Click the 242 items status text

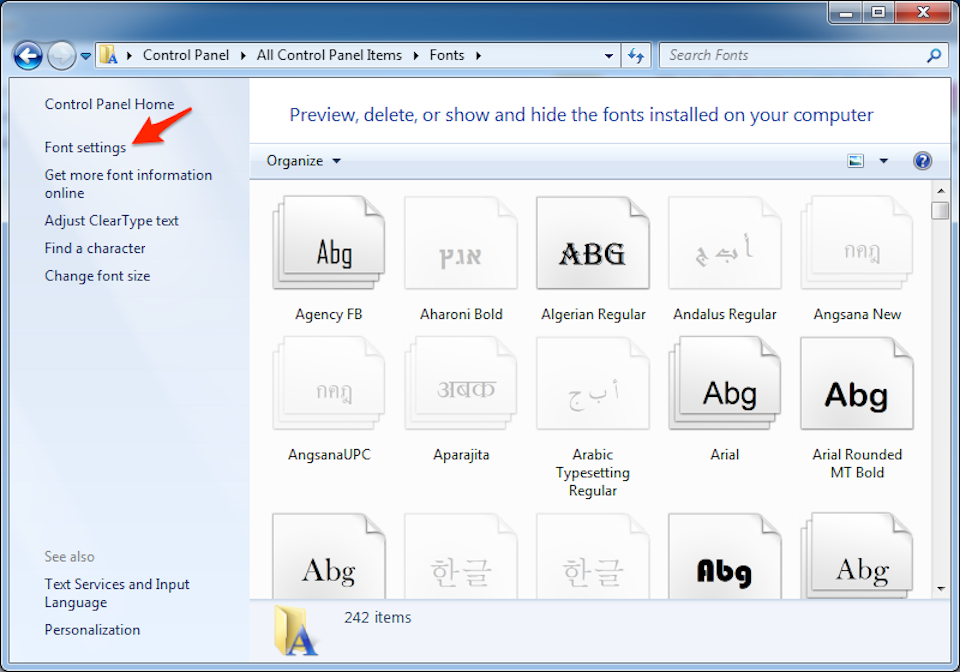pos(378,618)
